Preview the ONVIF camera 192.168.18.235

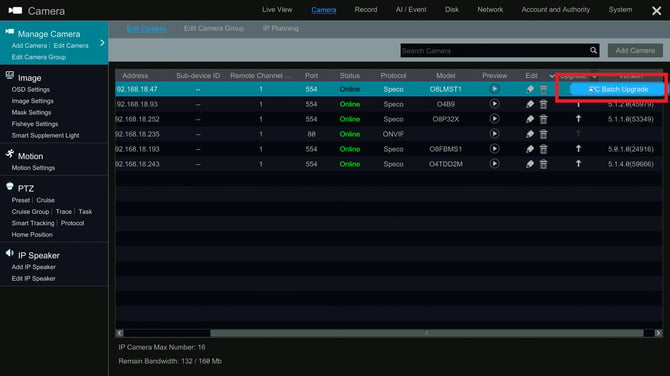pos(494,134)
